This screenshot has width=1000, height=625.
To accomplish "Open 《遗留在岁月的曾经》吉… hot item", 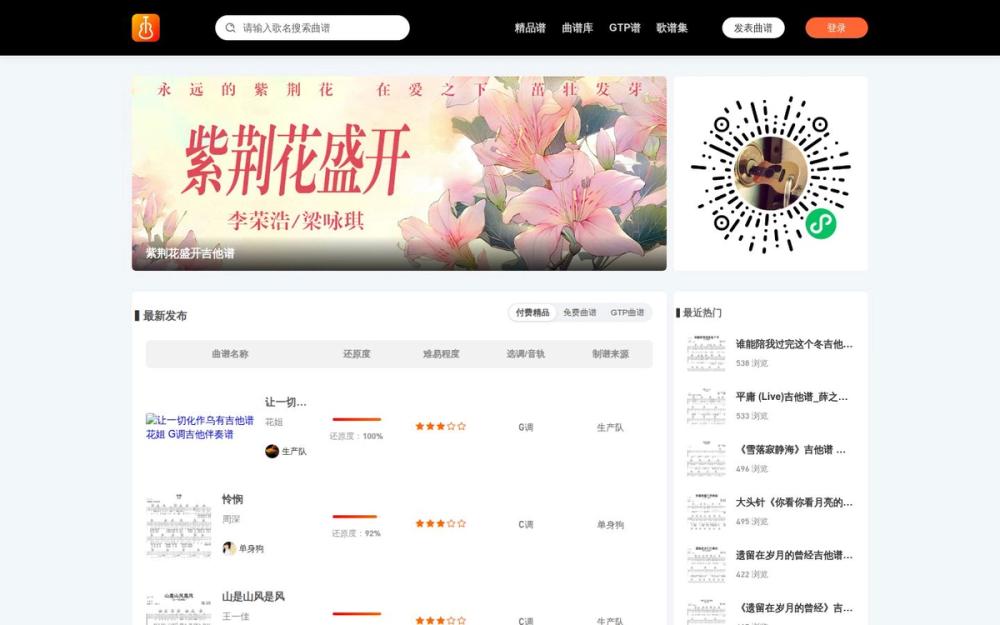I will coord(794,608).
